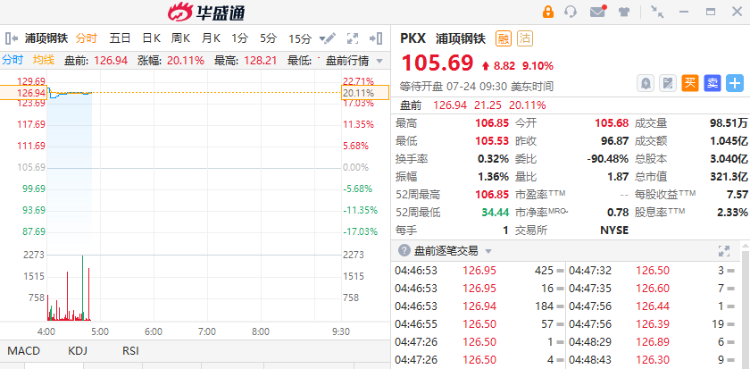This screenshot has height=369, width=750.
Task: Expand the 盘前逐笔交易 dropdown arrow
Action: (x=488, y=251)
